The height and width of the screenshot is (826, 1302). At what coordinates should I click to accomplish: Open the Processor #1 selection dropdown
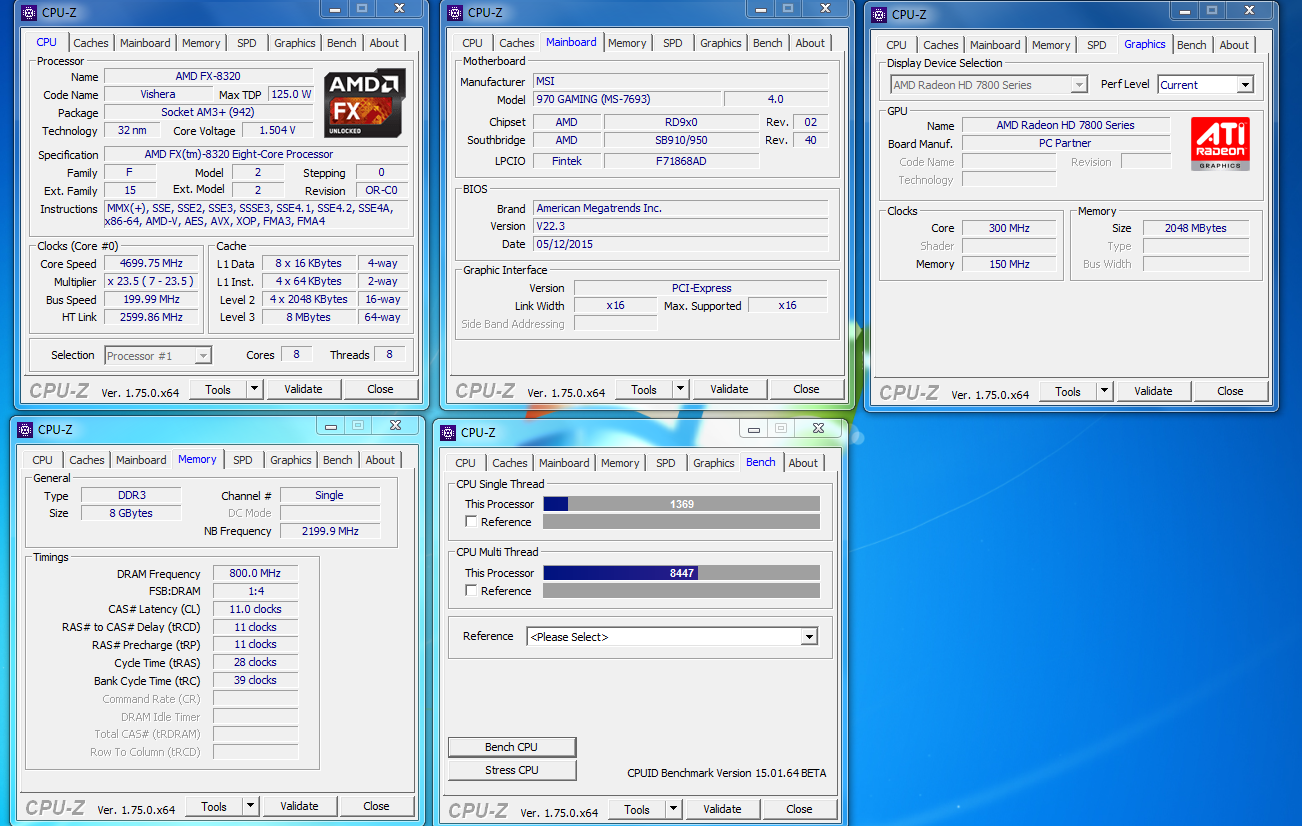(x=158, y=355)
